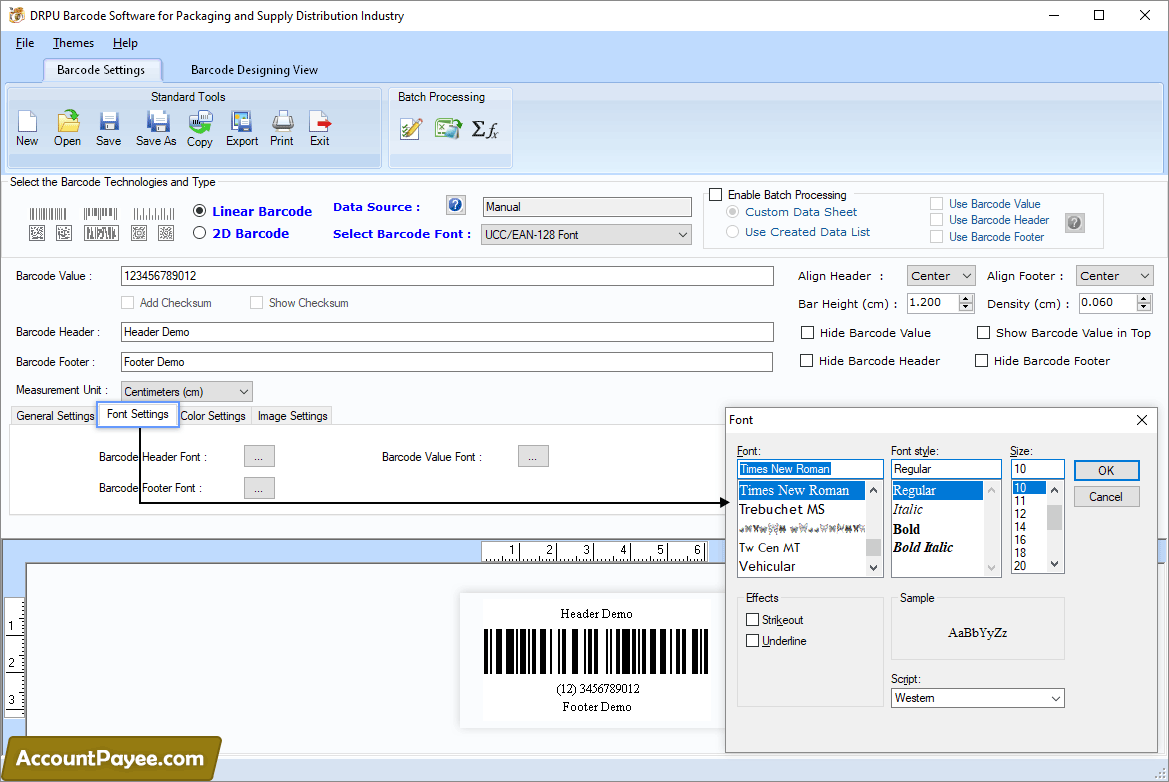Open a file with the Open icon

coord(68,127)
